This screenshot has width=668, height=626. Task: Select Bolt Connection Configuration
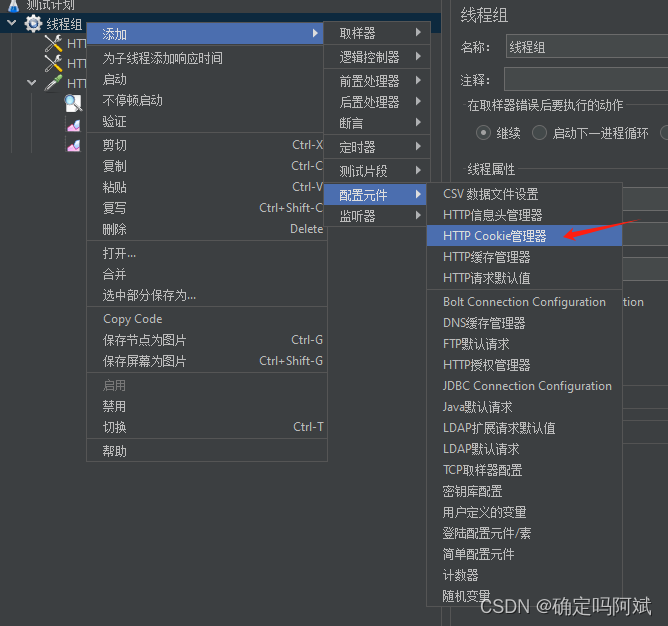tap(524, 302)
